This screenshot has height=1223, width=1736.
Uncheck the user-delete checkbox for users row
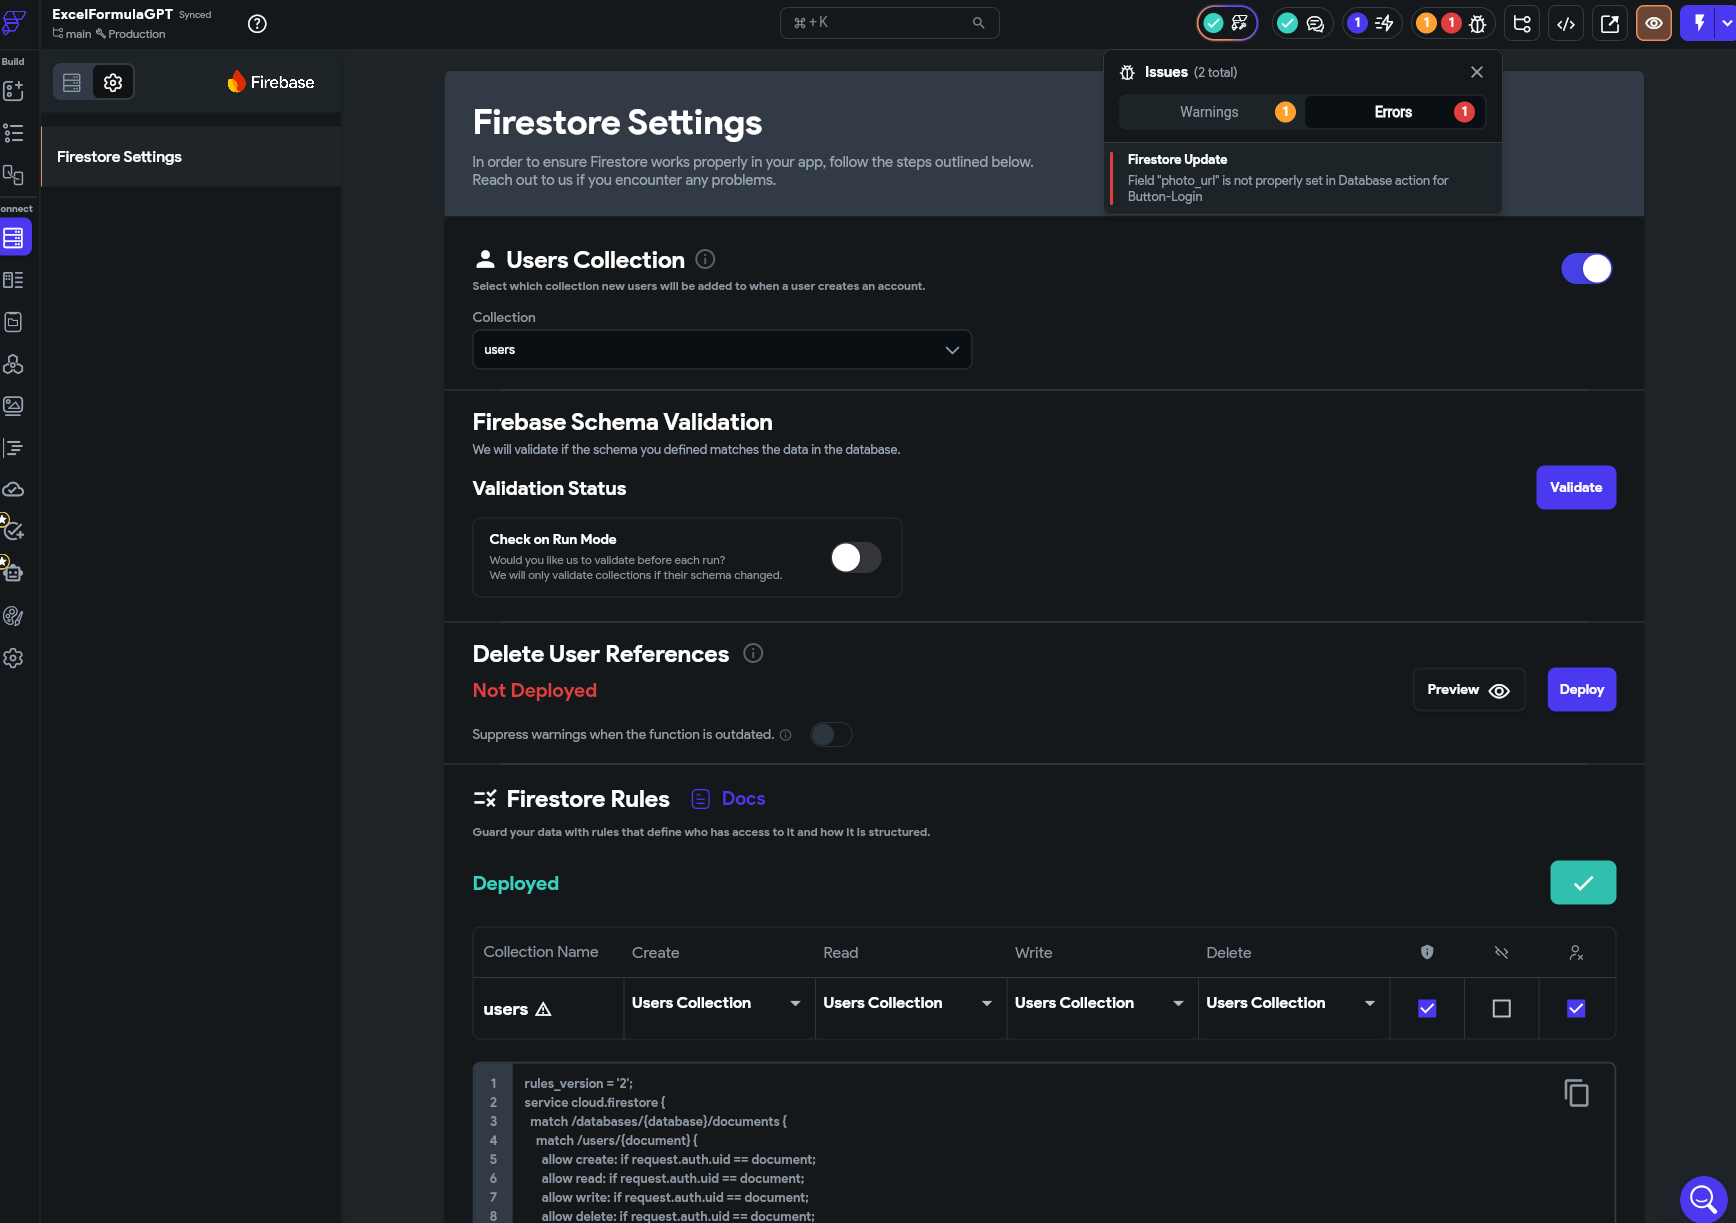click(1576, 1009)
